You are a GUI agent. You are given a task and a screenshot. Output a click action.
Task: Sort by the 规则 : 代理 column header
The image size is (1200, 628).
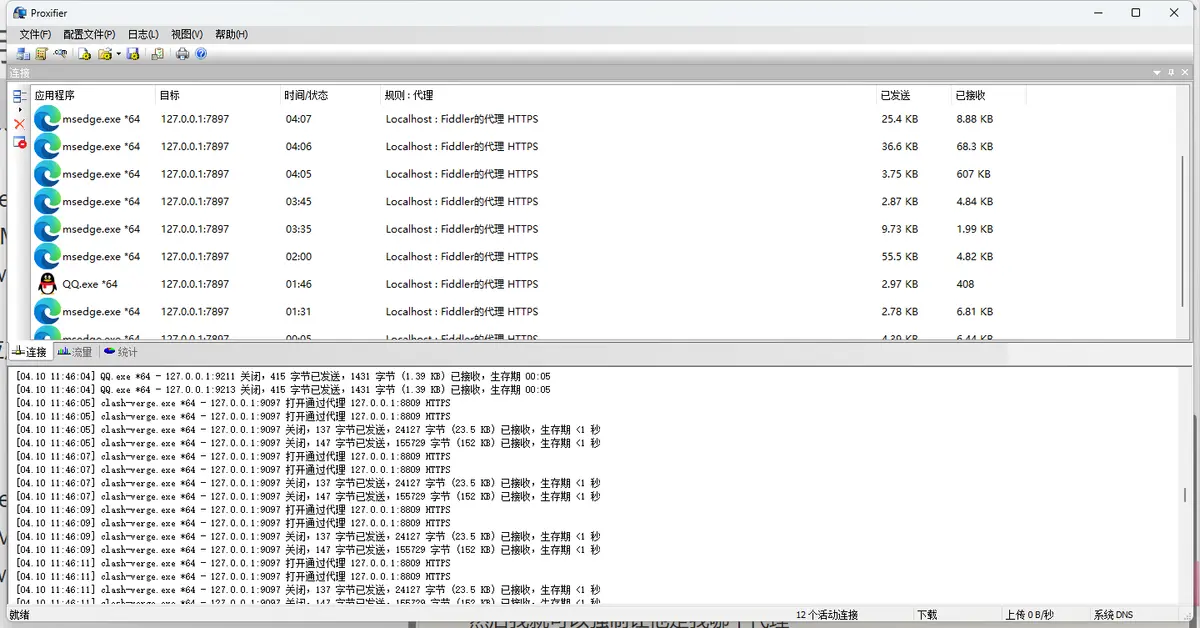628,95
